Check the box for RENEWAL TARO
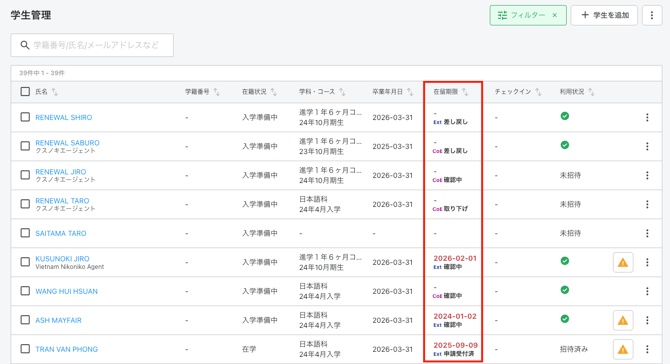This screenshot has height=364, width=670. (25, 204)
